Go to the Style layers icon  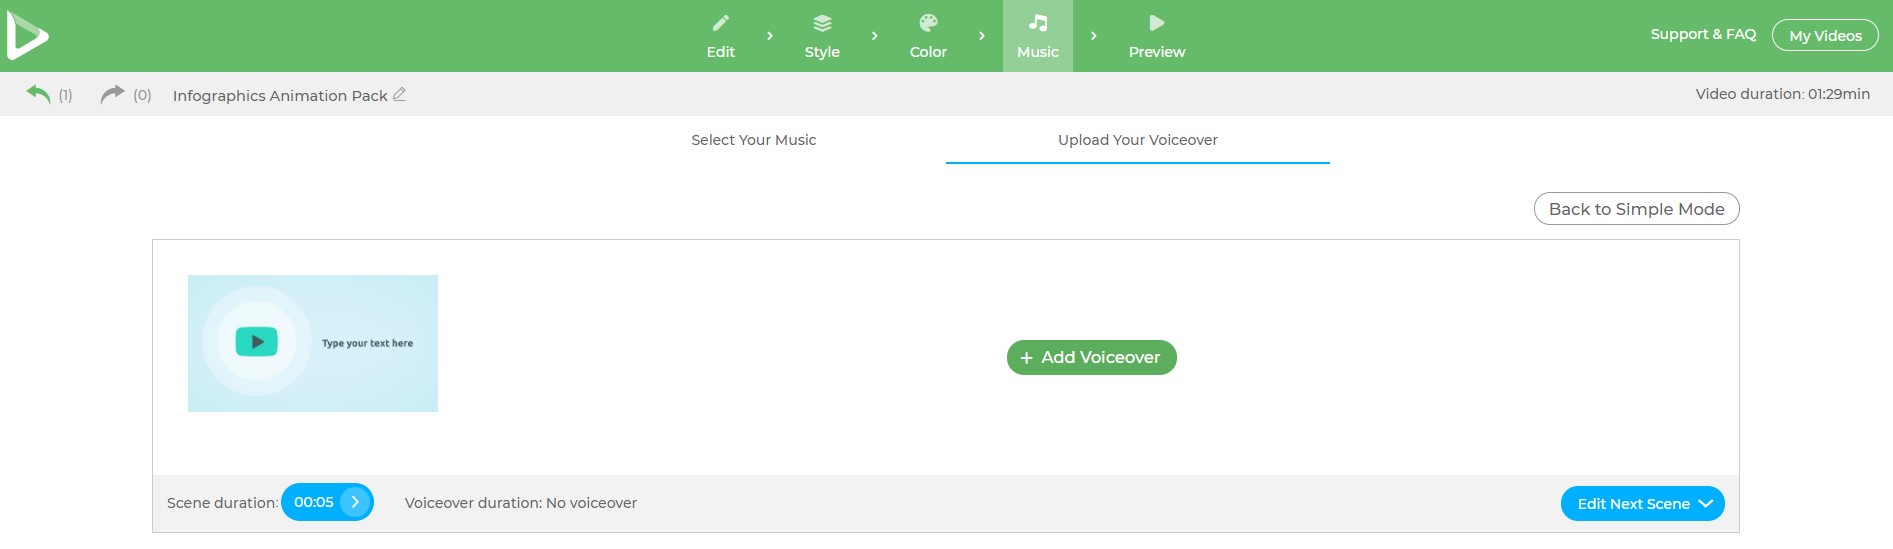822,24
